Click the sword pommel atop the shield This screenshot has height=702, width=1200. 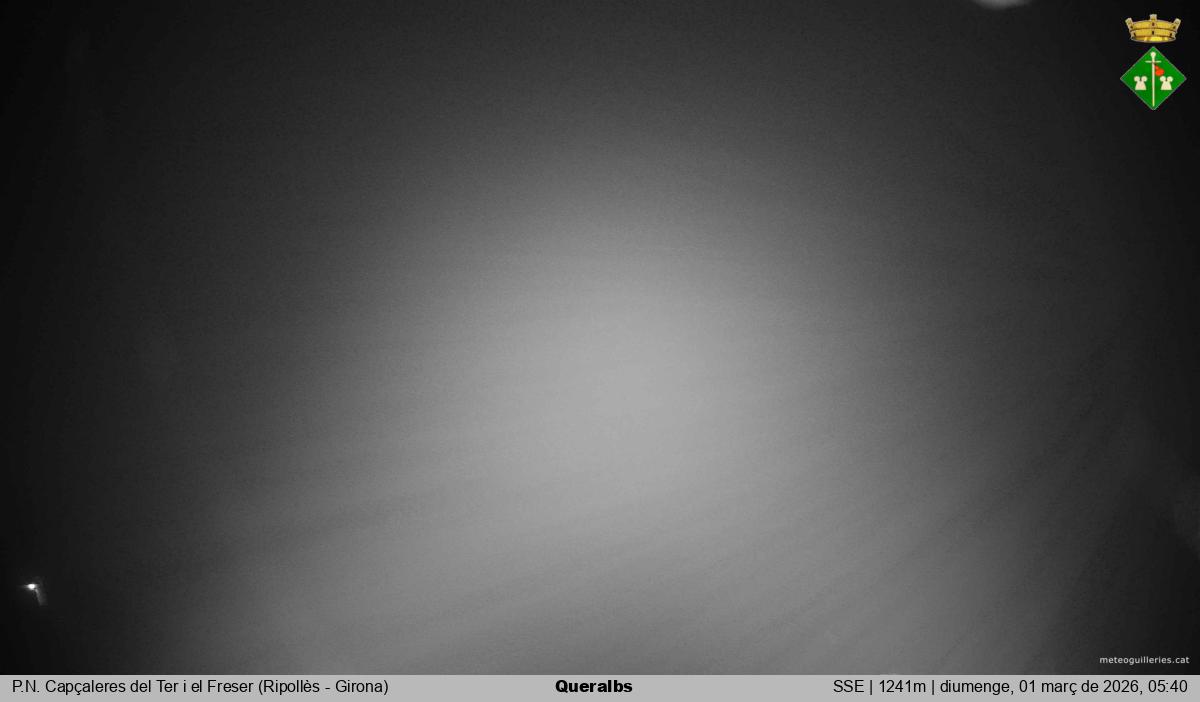[x=1153, y=54]
